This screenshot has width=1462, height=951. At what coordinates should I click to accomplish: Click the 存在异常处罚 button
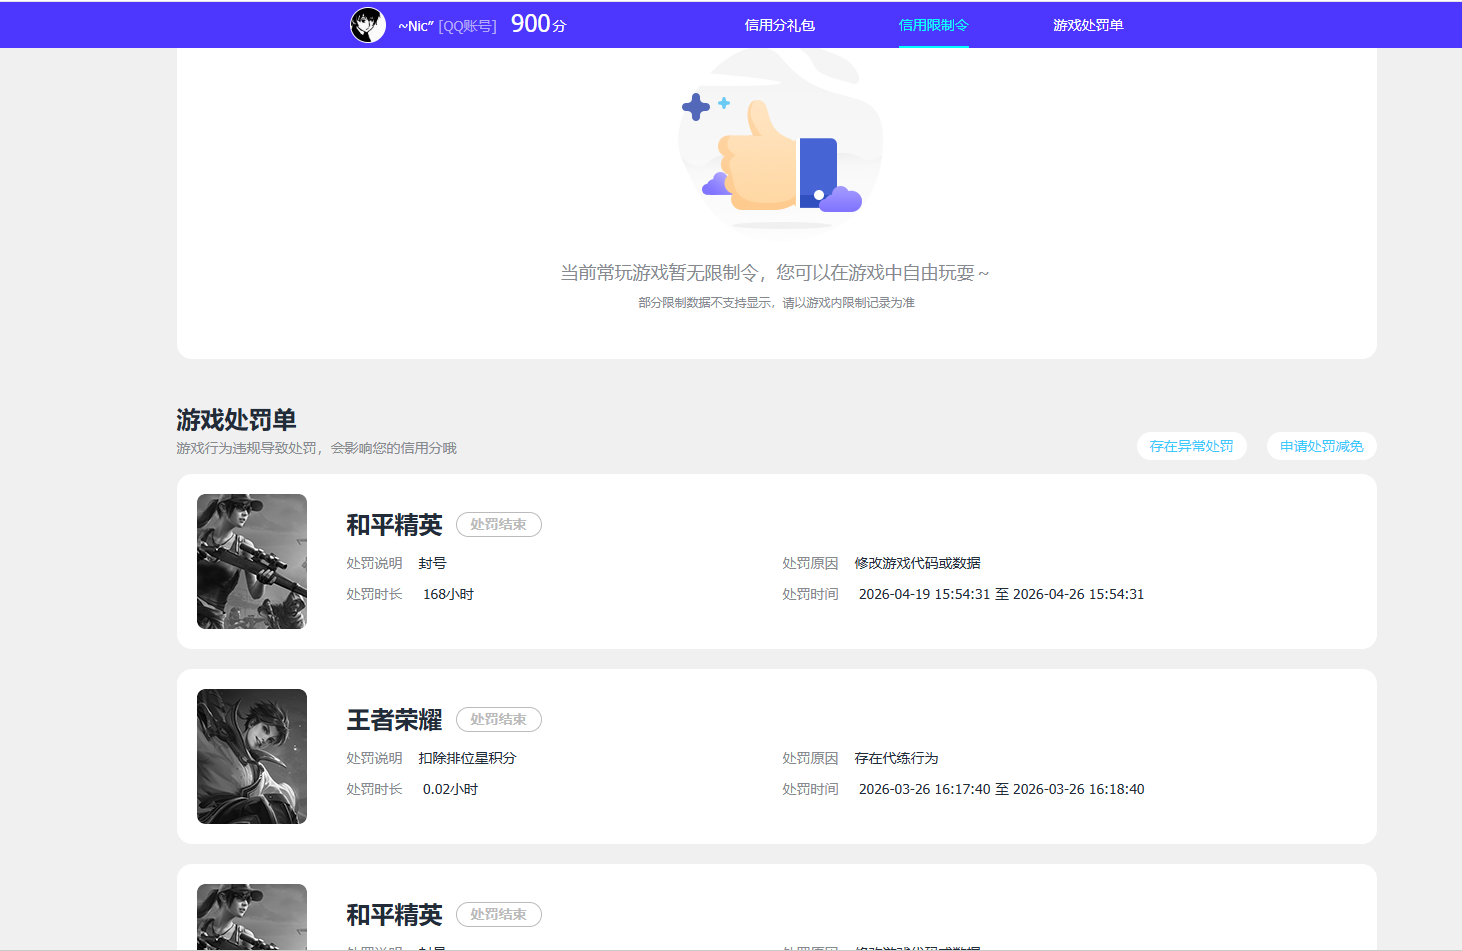[x=1192, y=446]
